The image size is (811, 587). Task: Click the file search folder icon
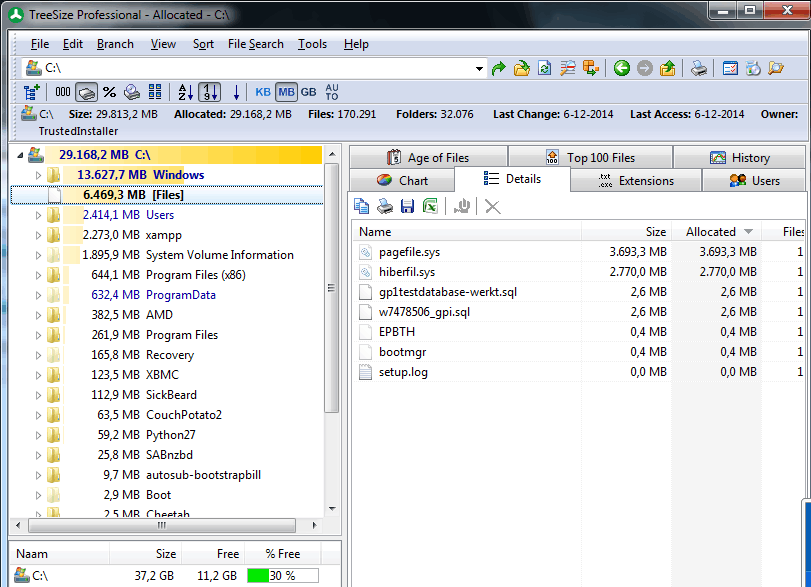coord(776,68)
